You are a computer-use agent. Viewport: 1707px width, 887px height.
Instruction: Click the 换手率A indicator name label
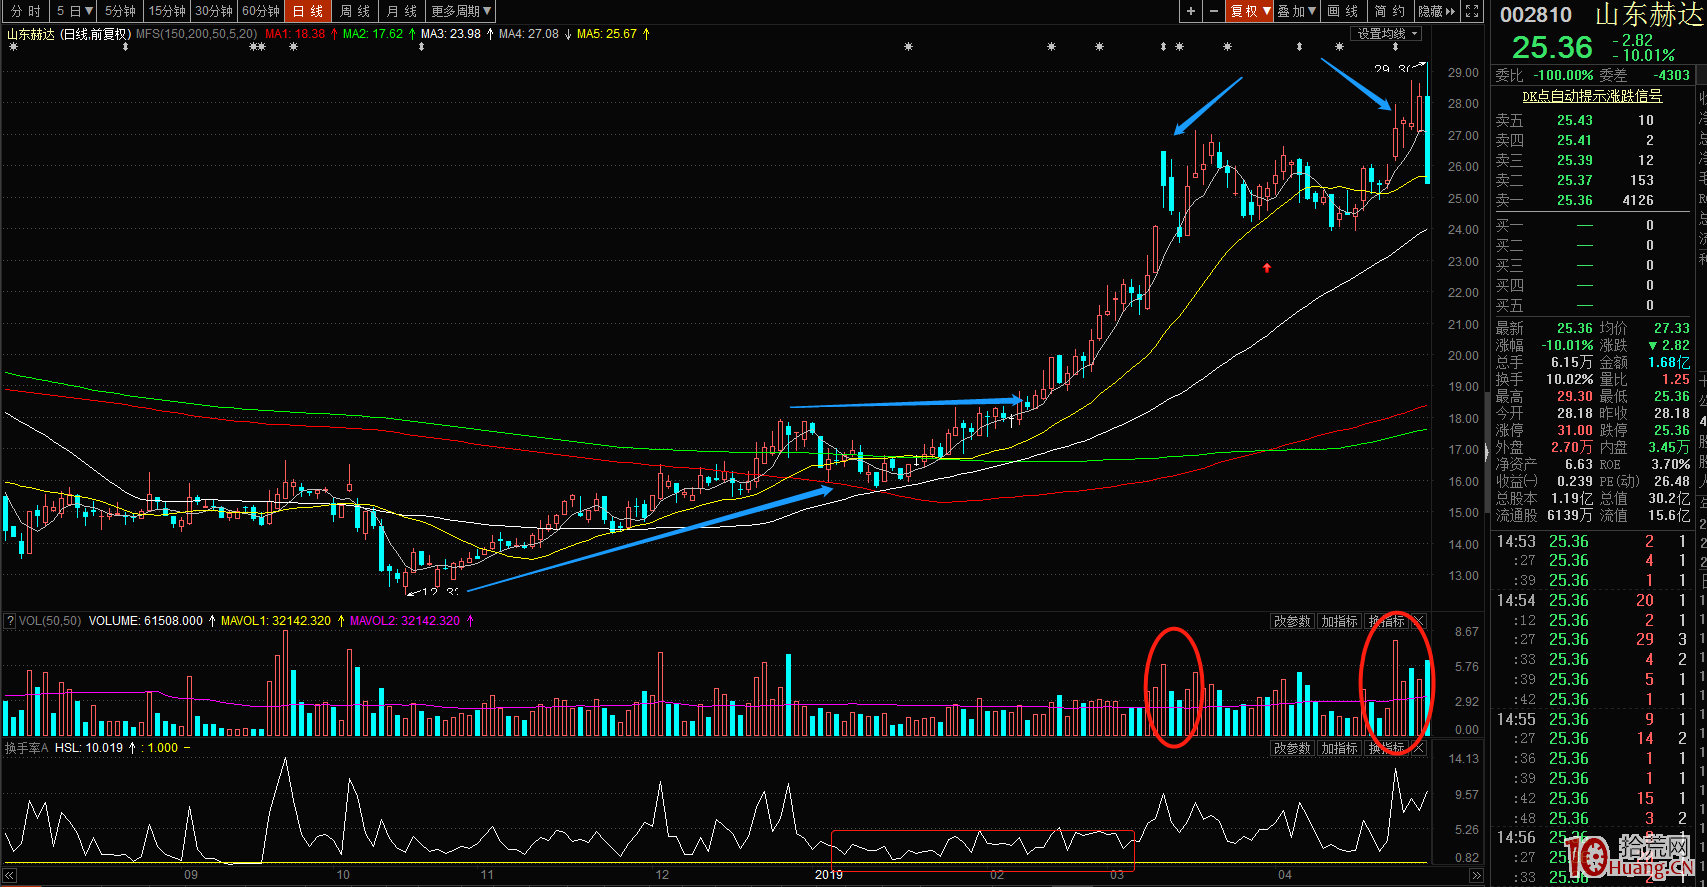click(27, 748)
